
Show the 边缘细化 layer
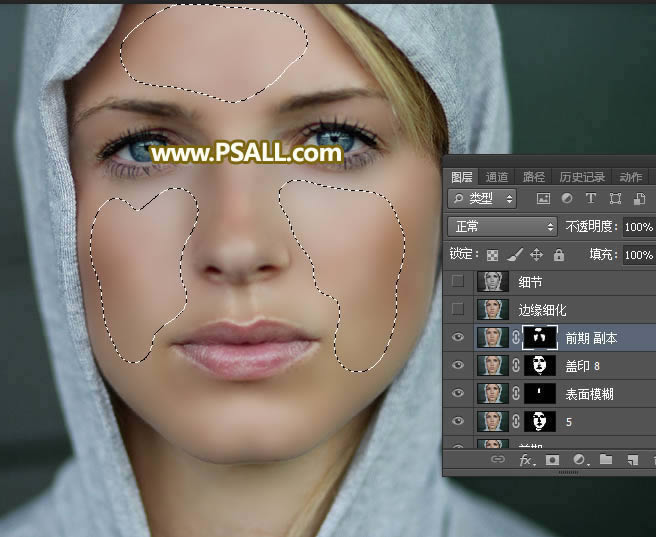coord(458,310)
